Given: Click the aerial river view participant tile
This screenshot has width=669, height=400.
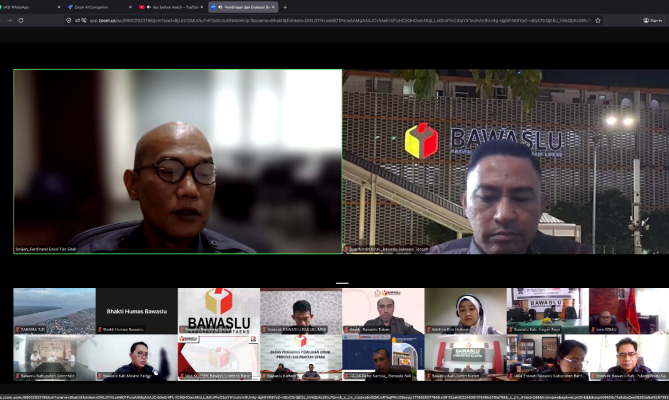Looking at the screenshot, I should point(54,311).
